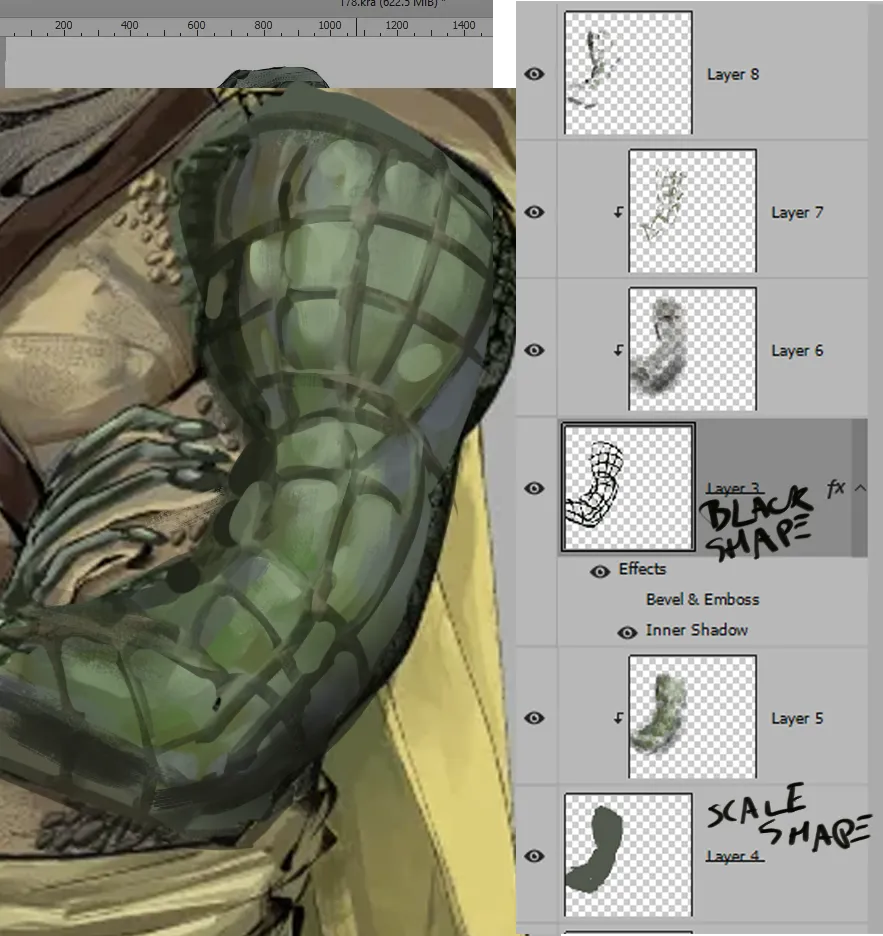
Task: Click the clipping mask arrow on Layer 7
Action: click(618, 212)
